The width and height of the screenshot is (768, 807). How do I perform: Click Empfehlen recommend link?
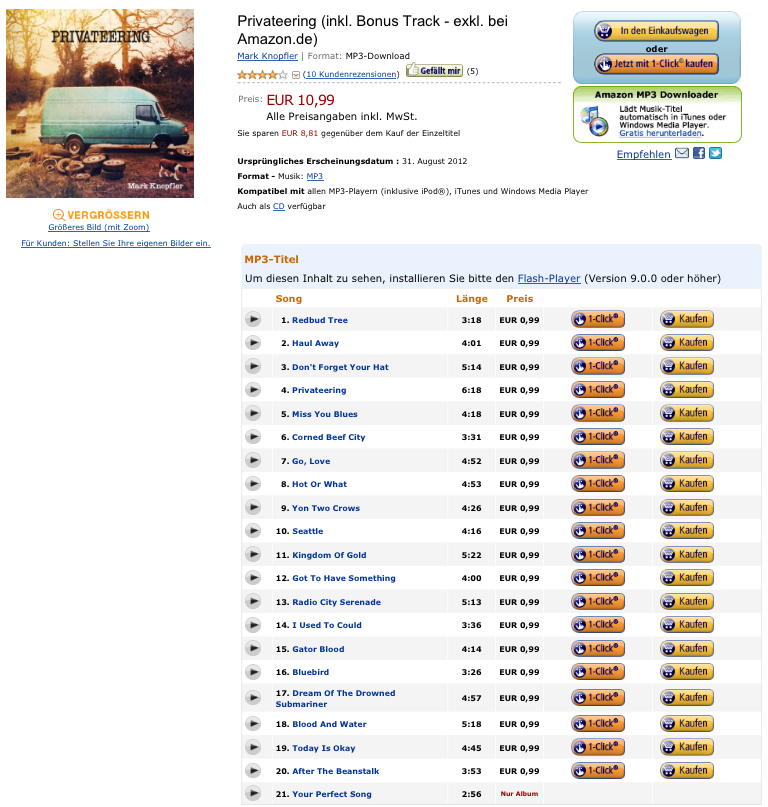coord(644,154)
